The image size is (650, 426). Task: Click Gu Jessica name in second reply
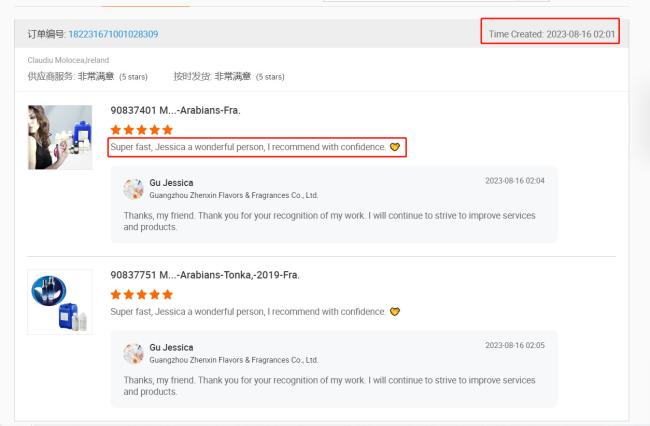(171, 347)
